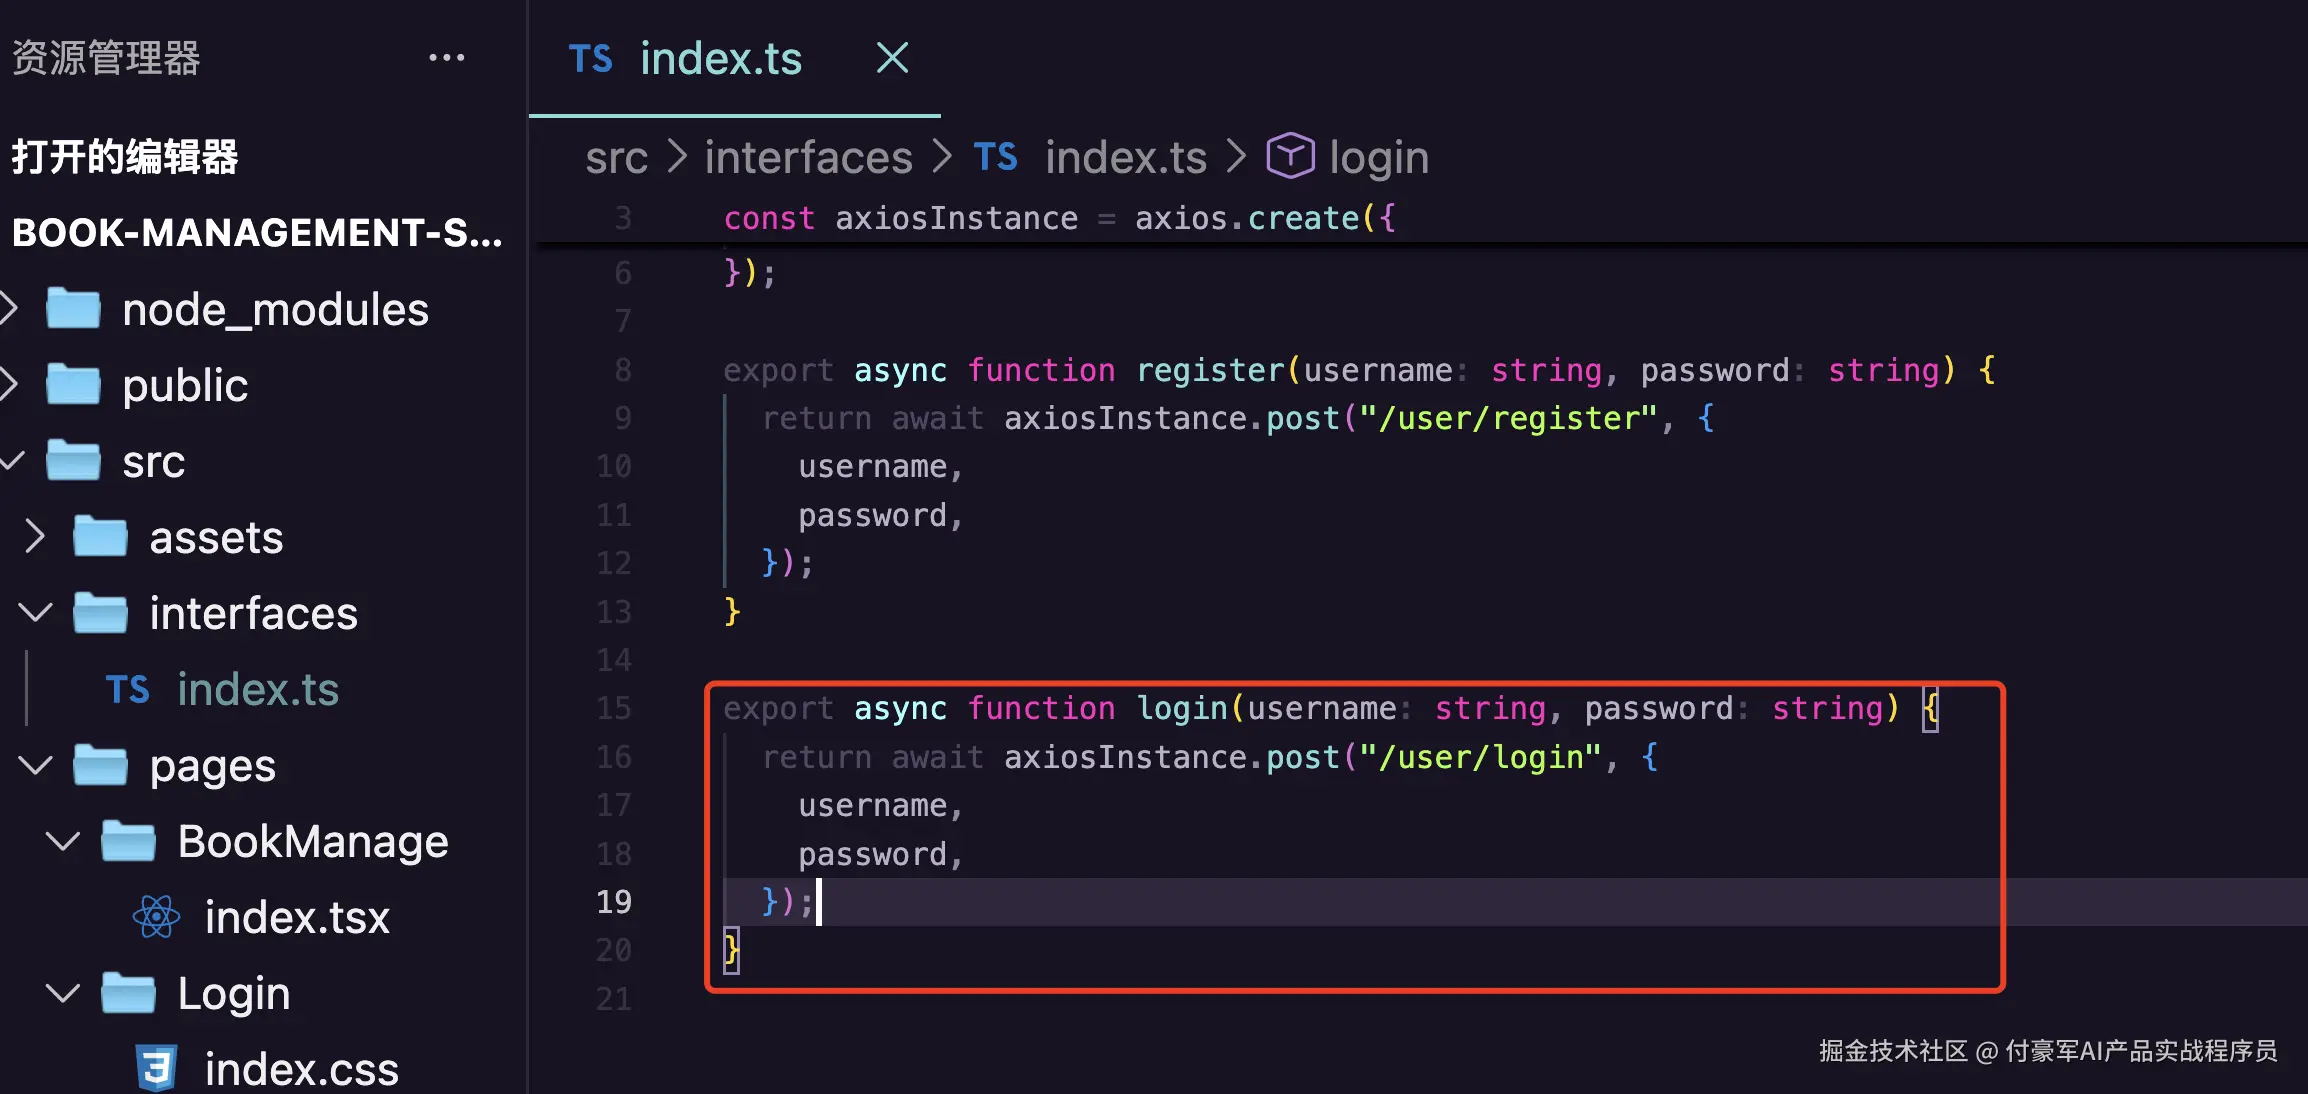Screen dimensions: 2308x1094
Task: Click the "/user/register" string literal
Action: (1508, 418)
